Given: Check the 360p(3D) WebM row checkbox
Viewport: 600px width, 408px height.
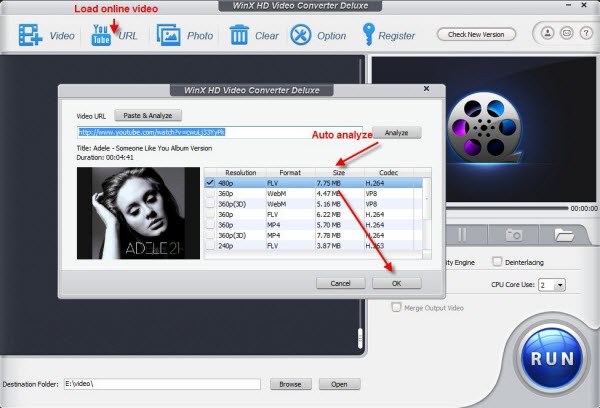Looking at the screenshot, I should click(x=210, y=204).
